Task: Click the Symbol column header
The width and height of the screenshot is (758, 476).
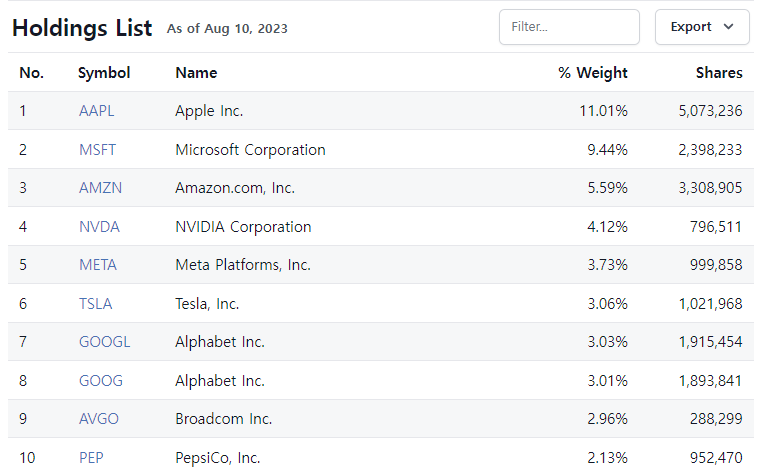Action: [x=104, y=73]
